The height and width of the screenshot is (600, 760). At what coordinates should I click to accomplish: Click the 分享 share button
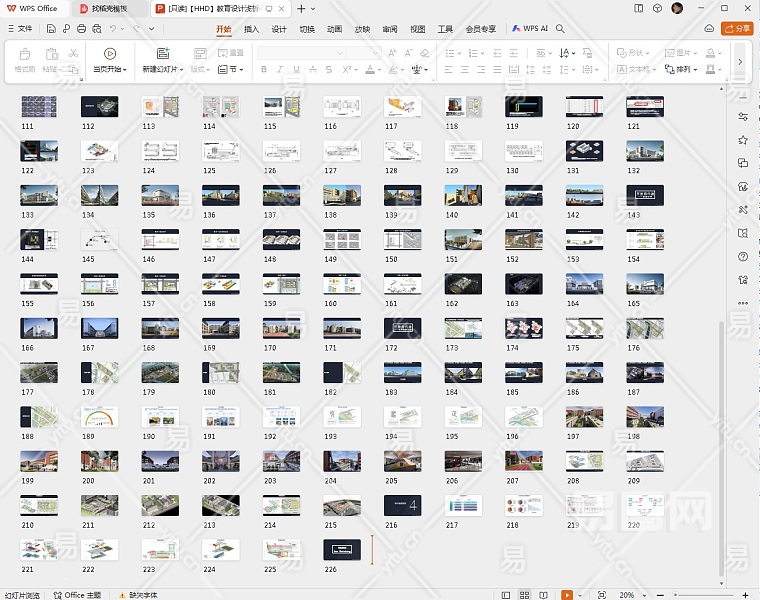click(x=739, y=29)
